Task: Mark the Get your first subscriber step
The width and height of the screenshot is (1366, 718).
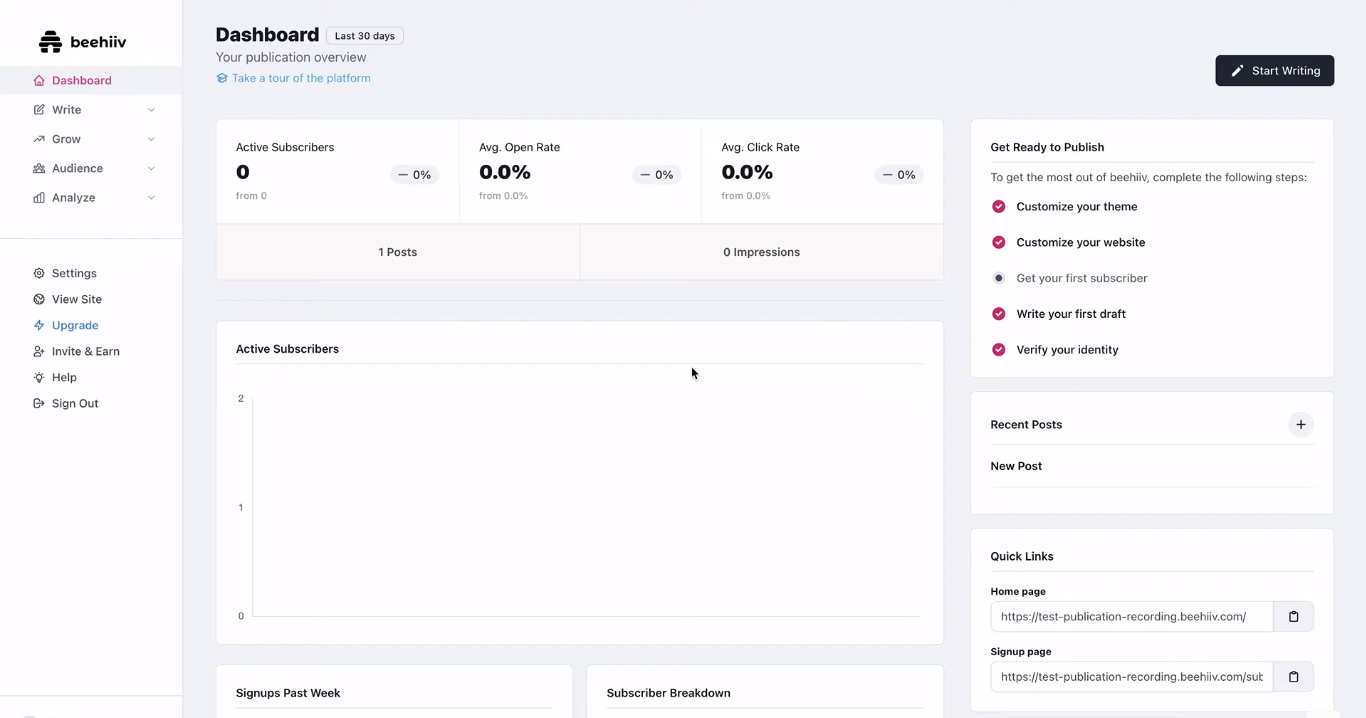Action: [998, 277]
